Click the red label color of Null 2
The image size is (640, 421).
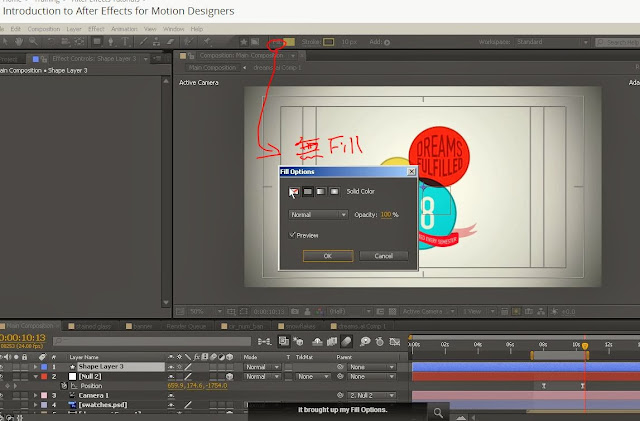(x=44, y=376)
